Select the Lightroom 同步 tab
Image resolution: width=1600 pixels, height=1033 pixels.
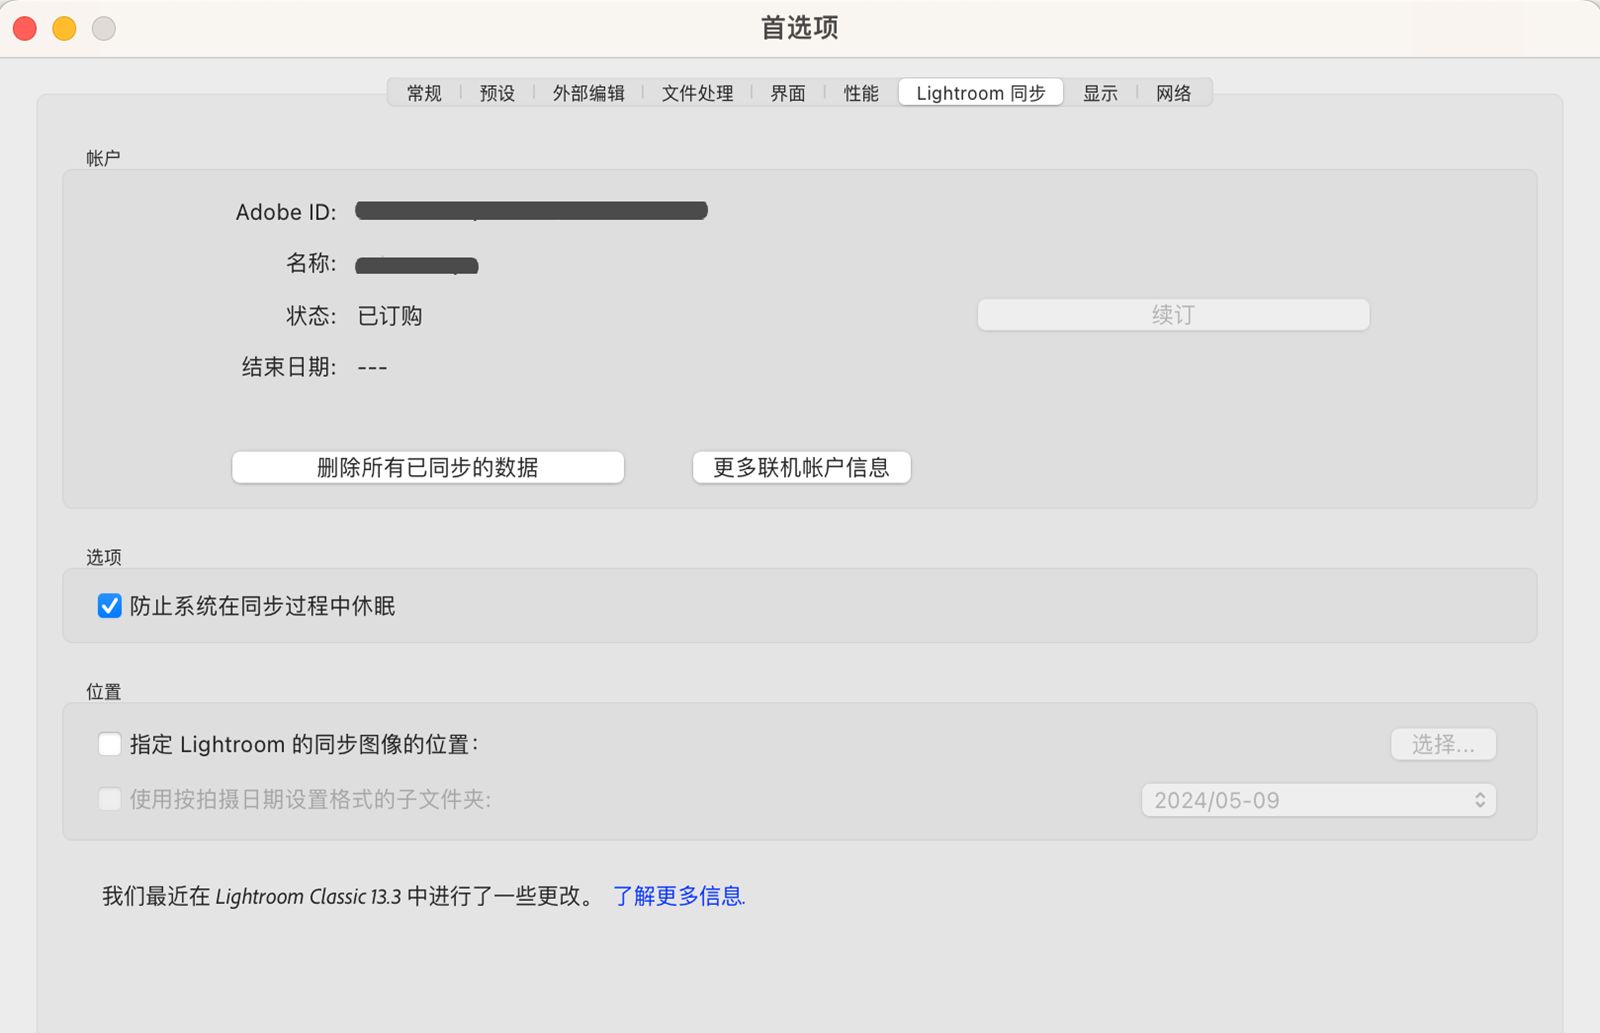click(x=979, y=92)
